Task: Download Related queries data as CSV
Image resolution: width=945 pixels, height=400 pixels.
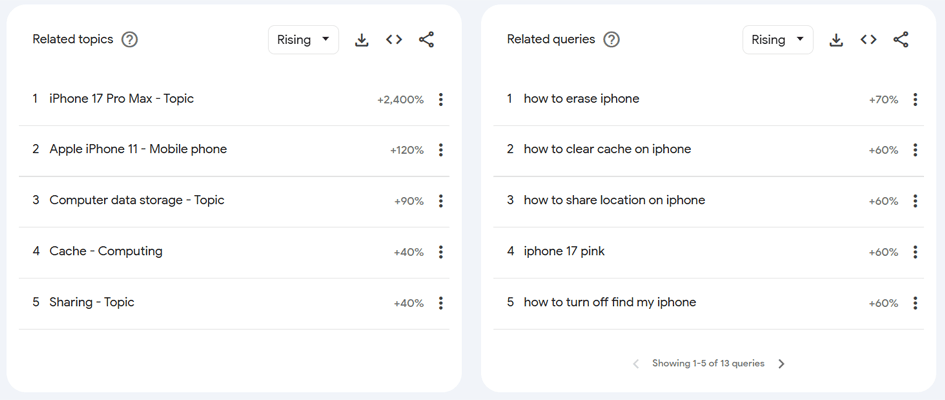Action: [x=836, y=40]
